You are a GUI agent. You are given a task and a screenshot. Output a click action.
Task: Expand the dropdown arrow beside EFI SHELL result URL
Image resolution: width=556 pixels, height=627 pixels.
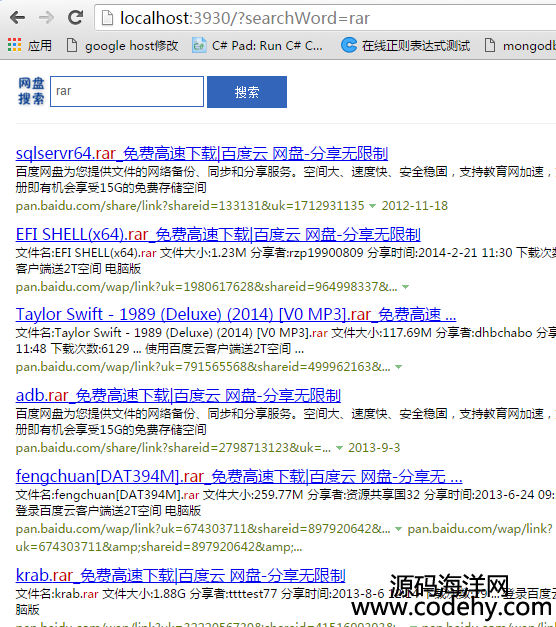point(406,287)
